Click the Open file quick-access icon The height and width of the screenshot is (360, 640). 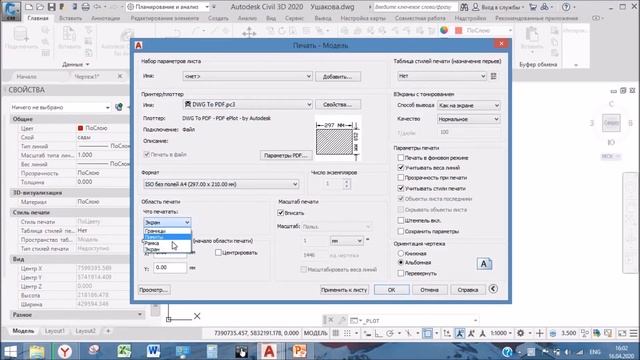(40, 7)
